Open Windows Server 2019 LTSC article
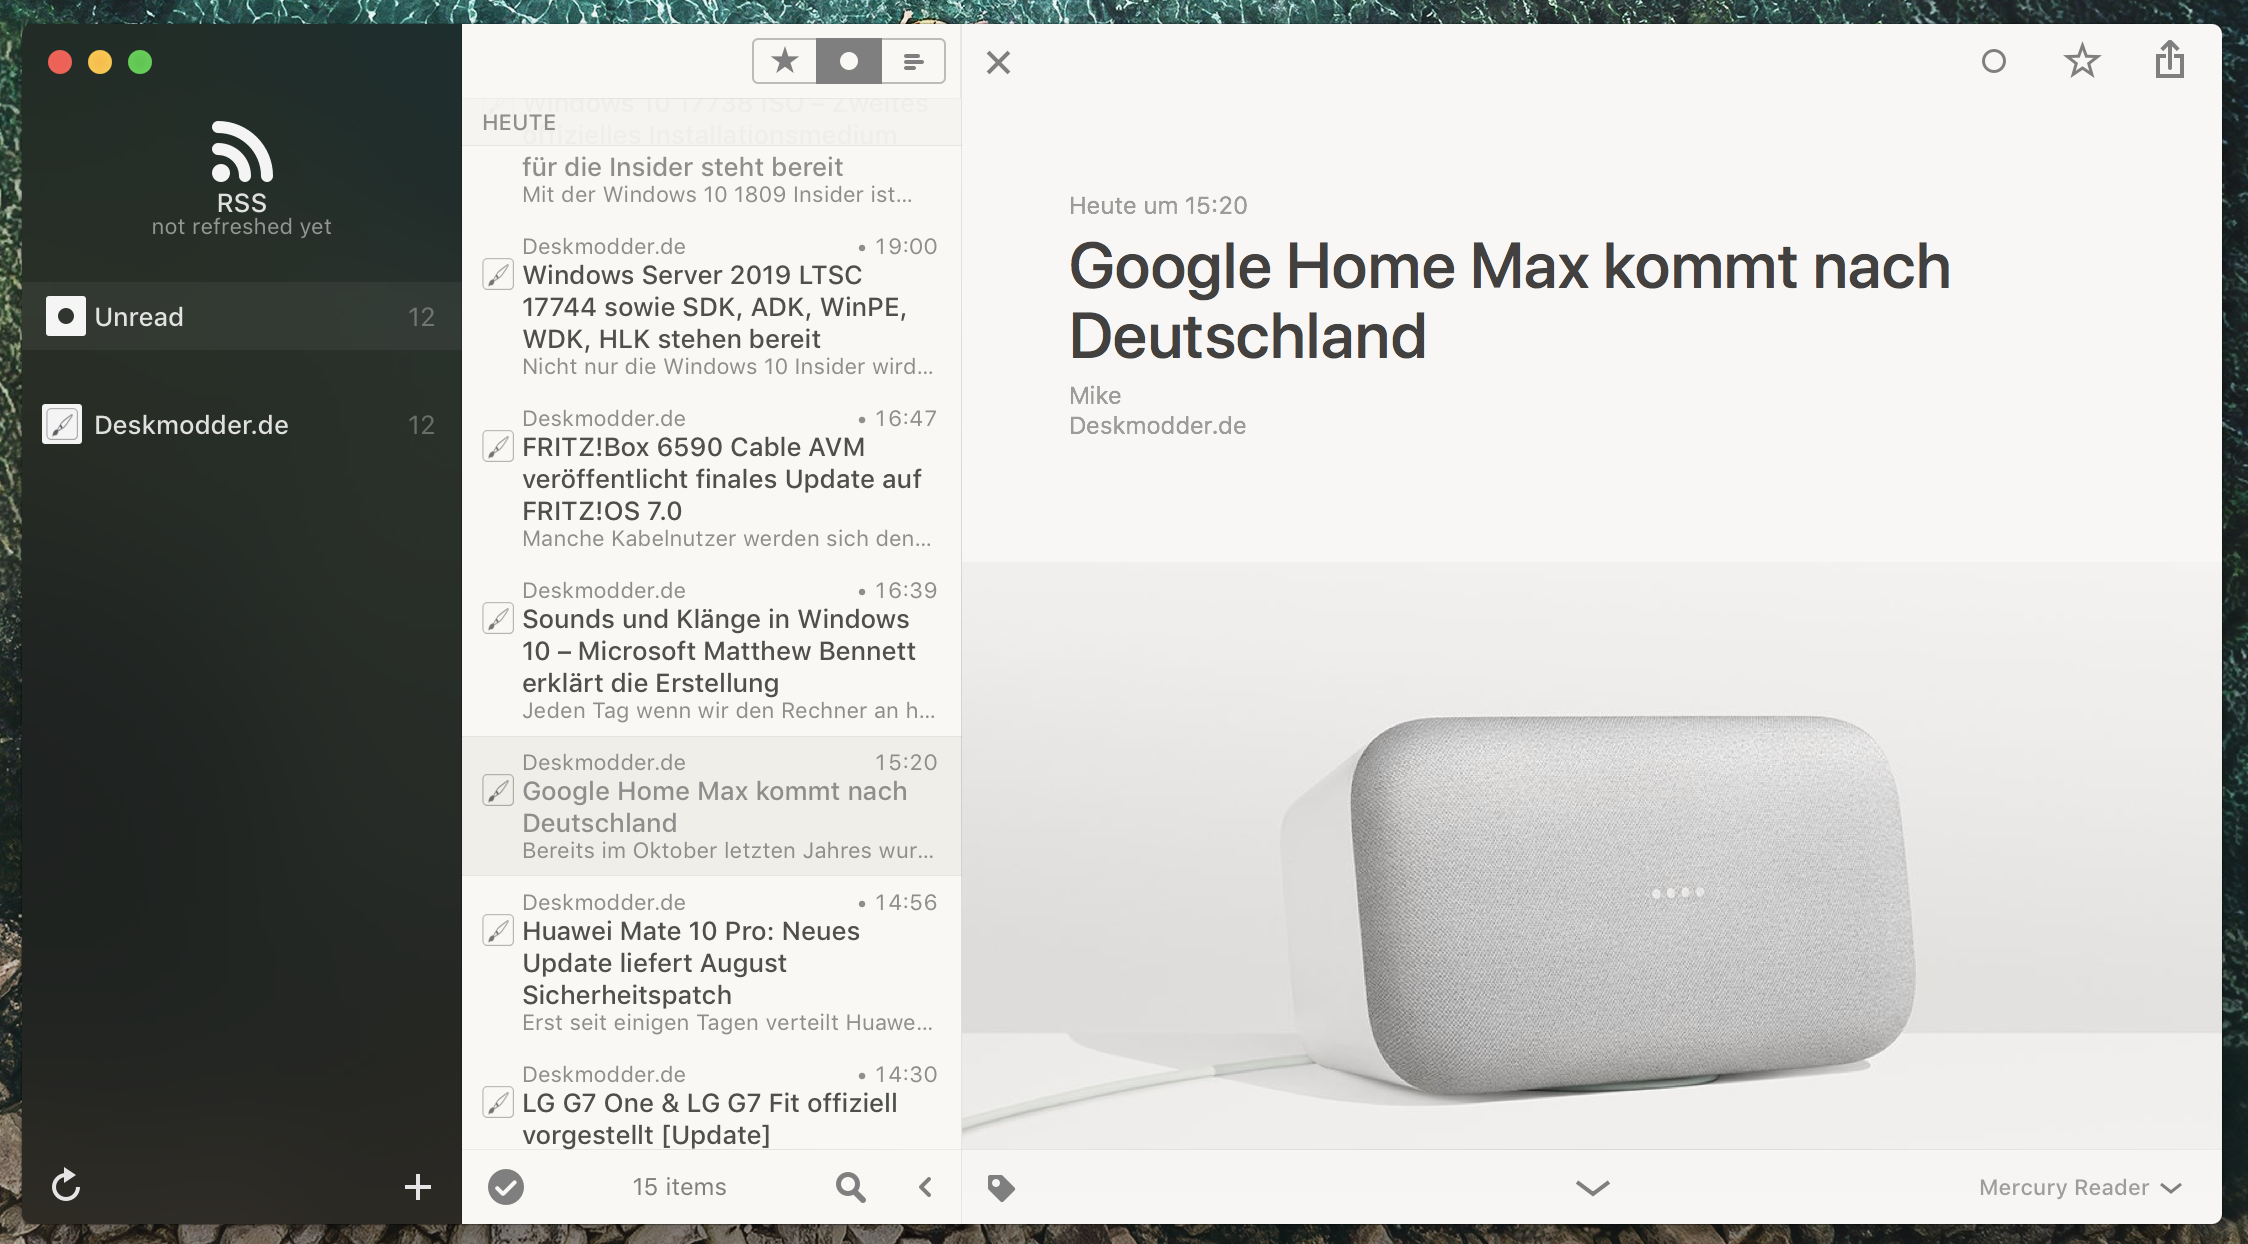The image size is (2248, 1244). [x=712, y=307]
